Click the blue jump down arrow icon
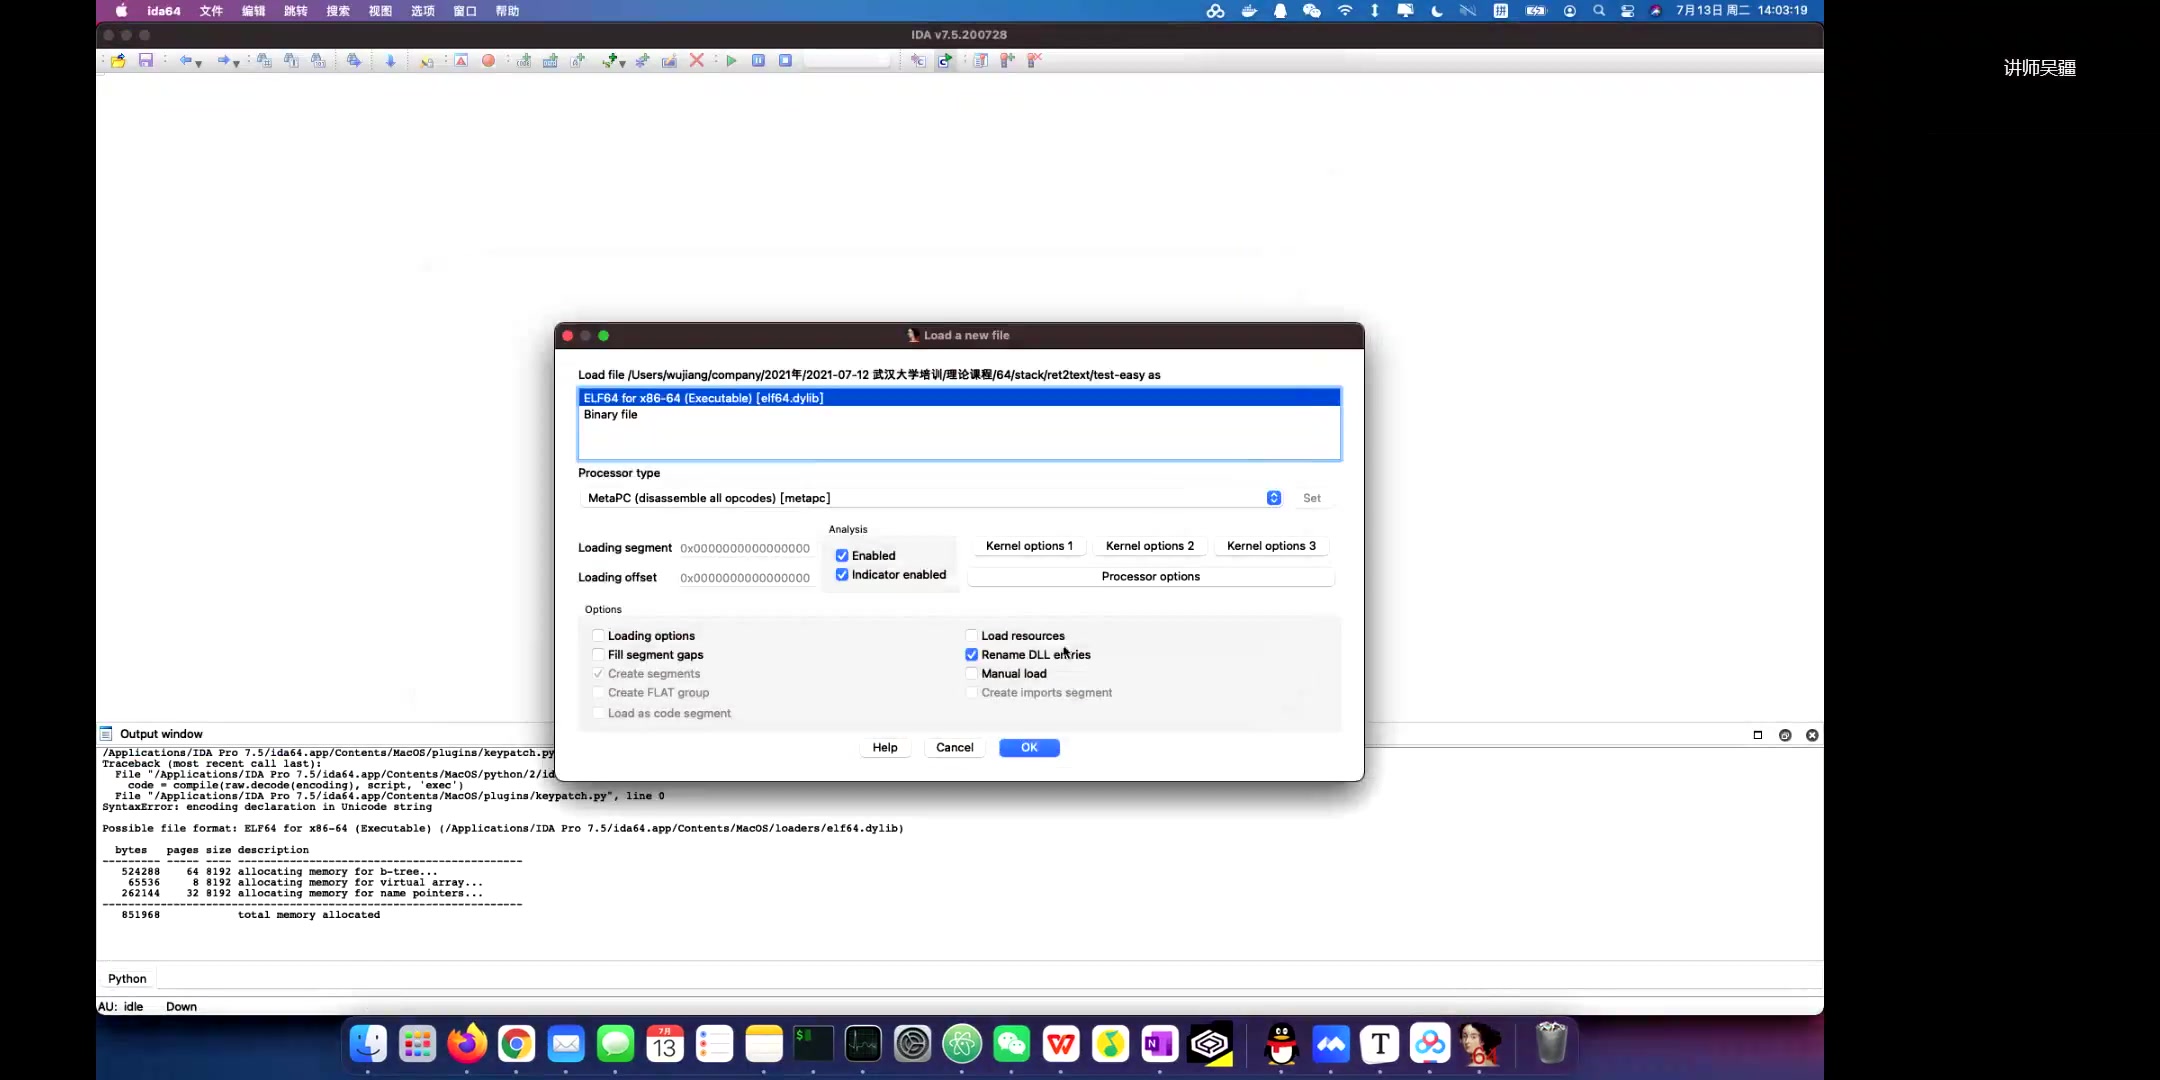 pos(390,61)
